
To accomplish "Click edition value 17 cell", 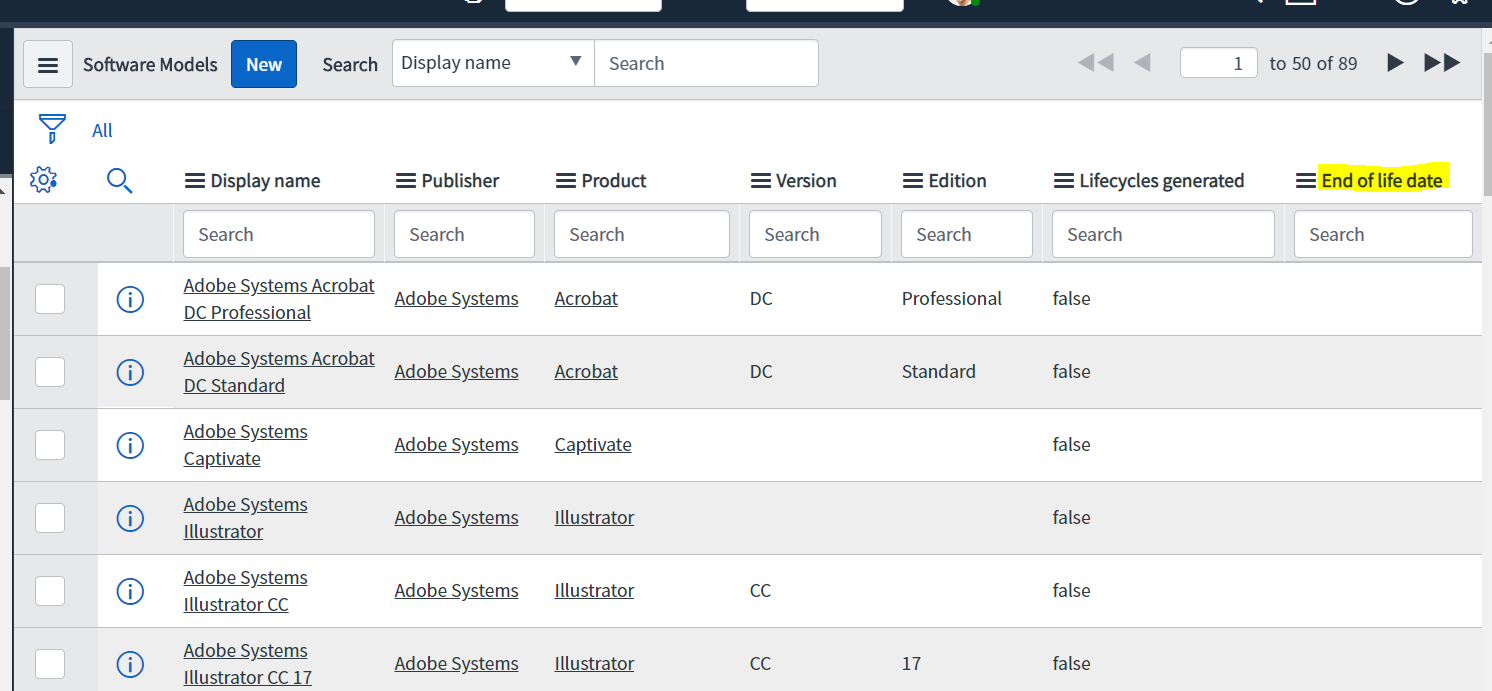I will click(911, 664).
